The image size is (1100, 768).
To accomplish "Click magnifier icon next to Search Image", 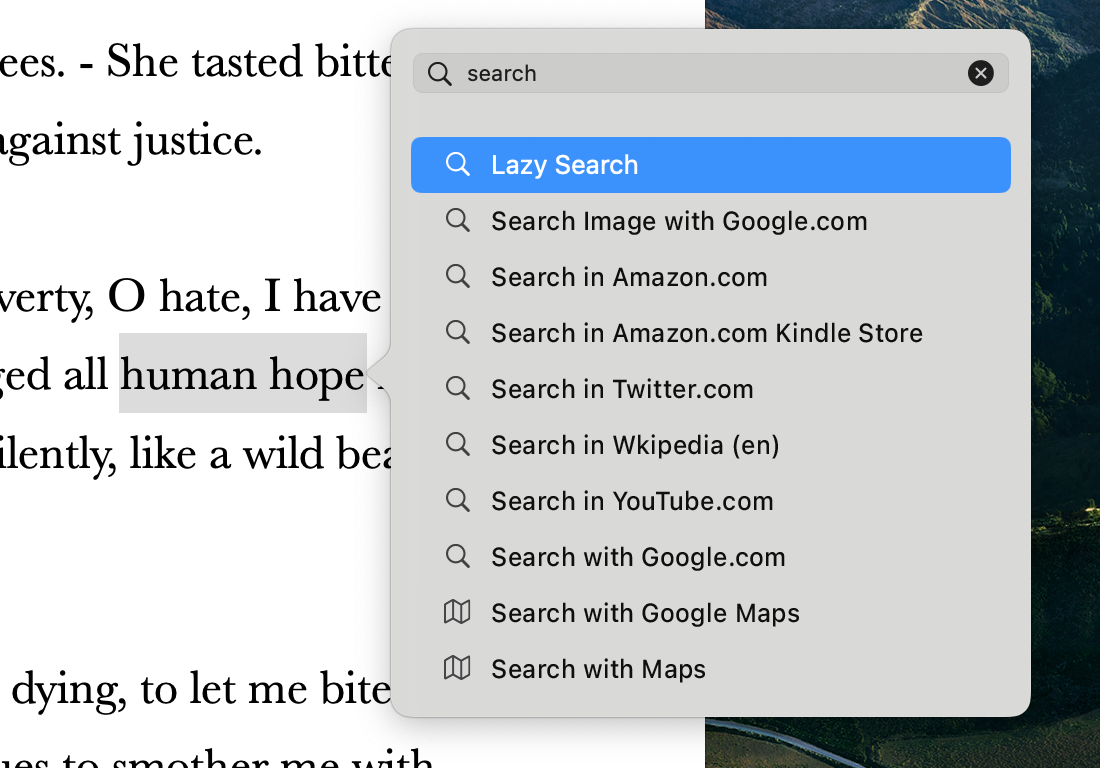I will (x=457, y=220).
